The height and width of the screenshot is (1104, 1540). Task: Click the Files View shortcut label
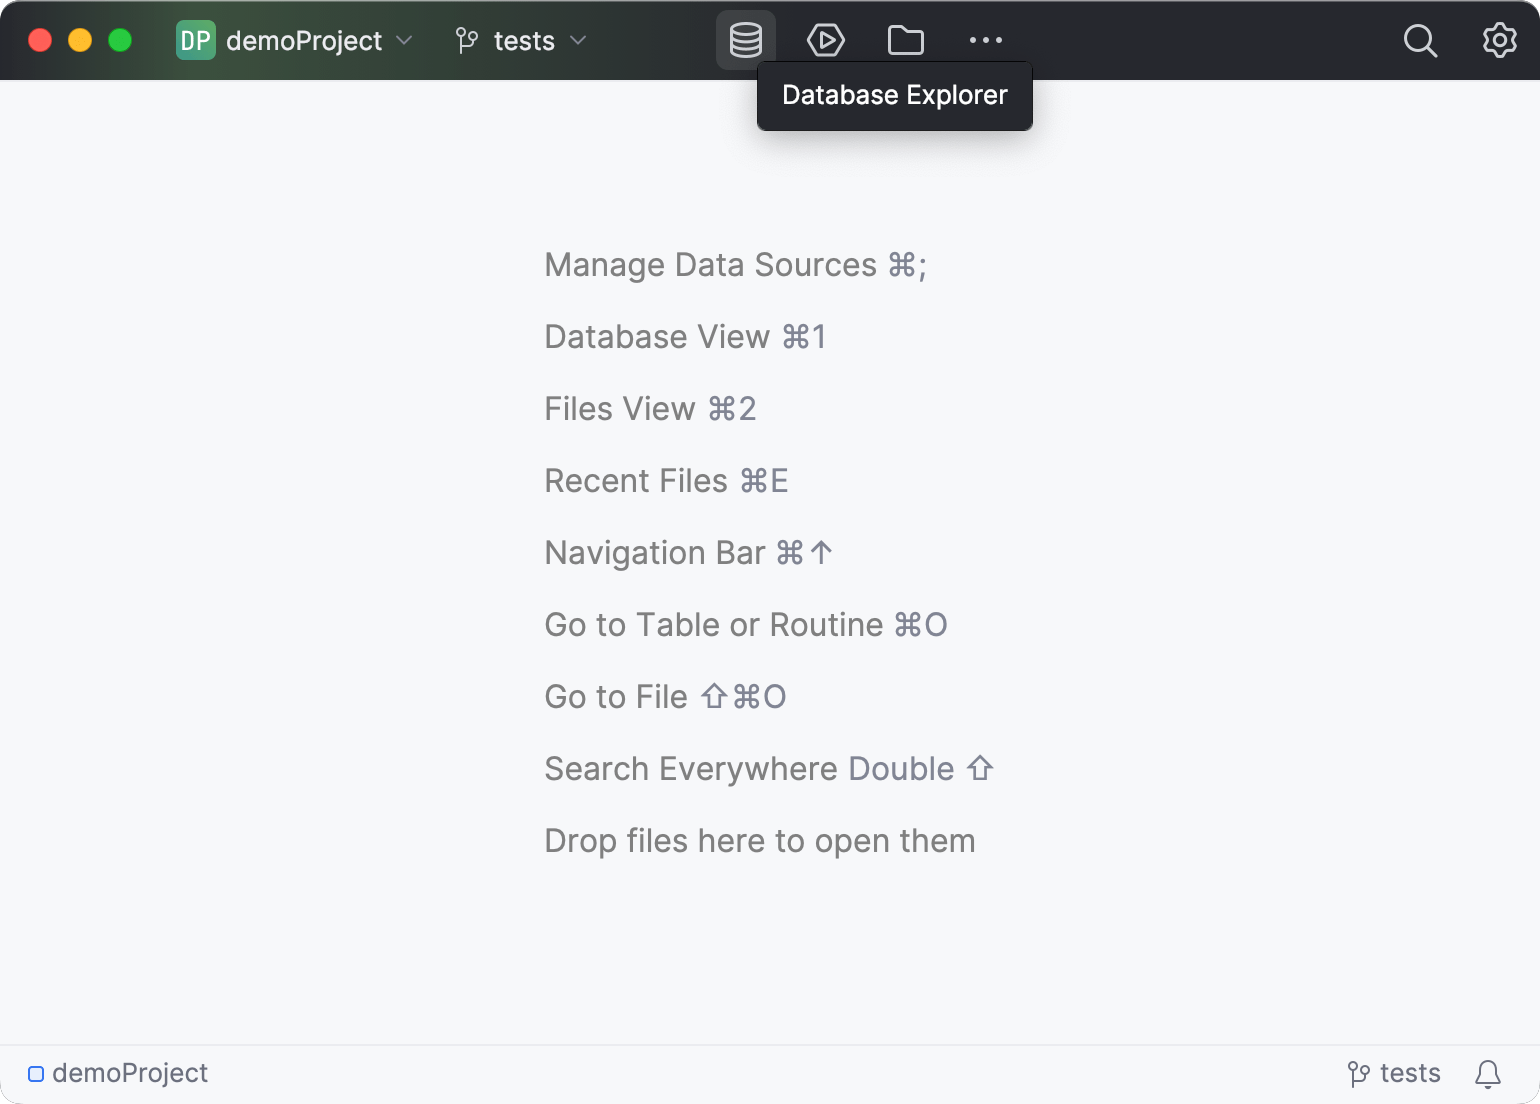point(650,409)
